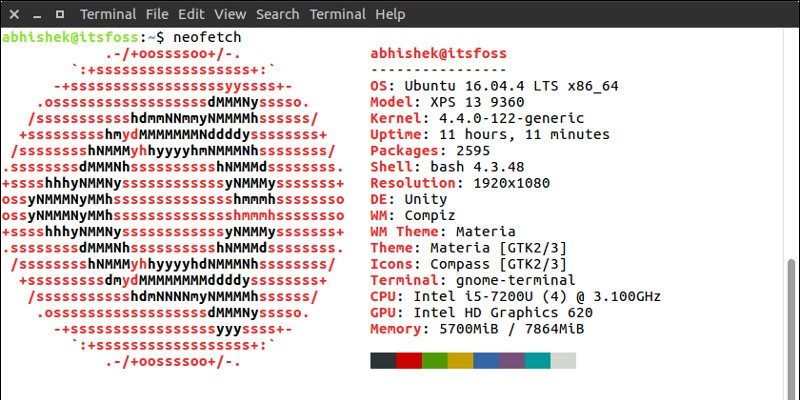
Task: Pick the purple color block
Action: point(513,361)
